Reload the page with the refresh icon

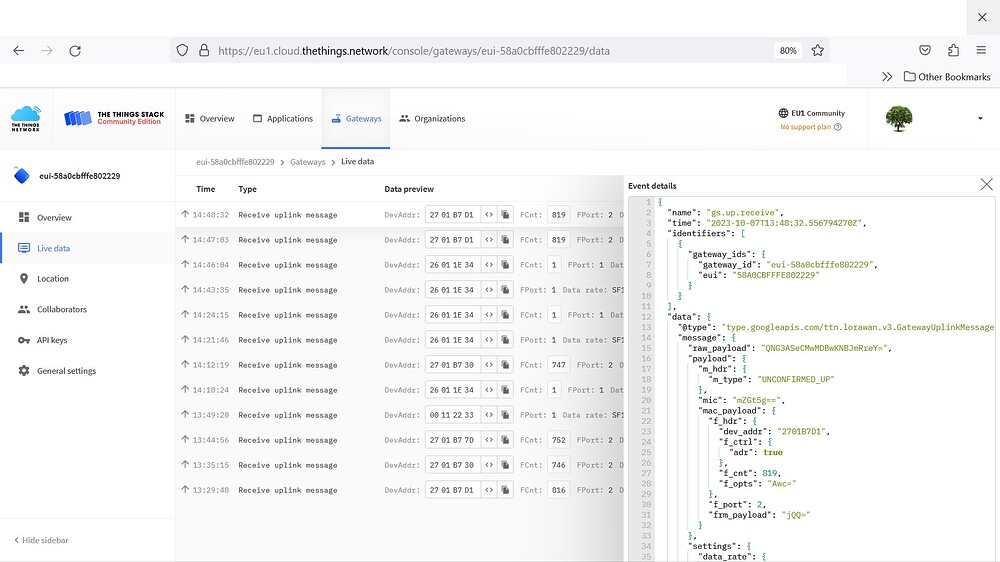tap(75, 50)
